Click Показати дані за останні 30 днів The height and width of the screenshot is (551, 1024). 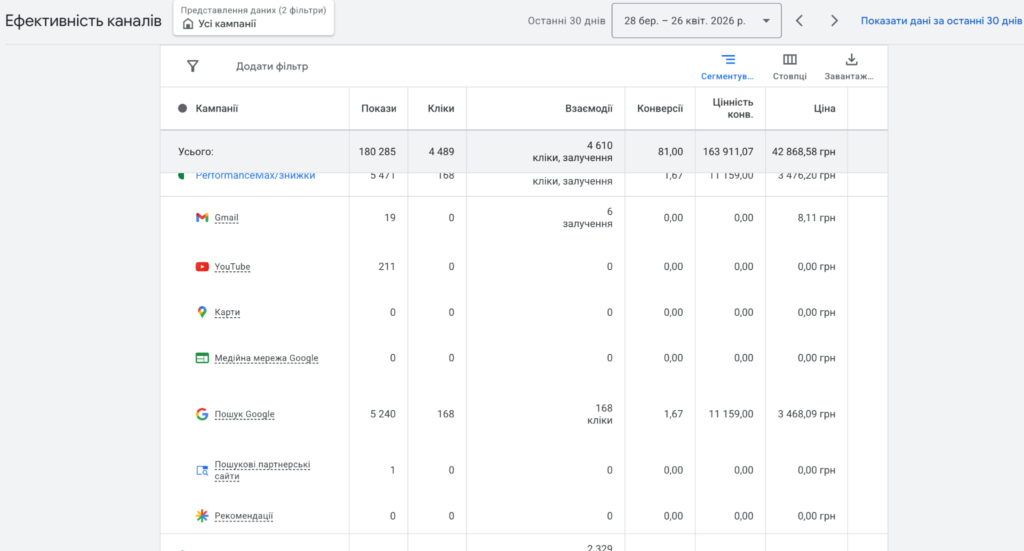pyautogui.click(x=940, y=20)
